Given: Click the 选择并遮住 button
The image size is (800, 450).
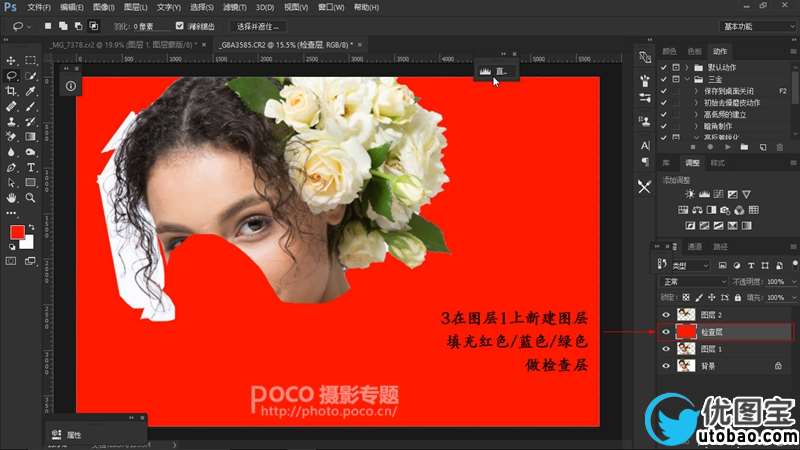Looking at the screenshot, I should click(x=258, y=25).
